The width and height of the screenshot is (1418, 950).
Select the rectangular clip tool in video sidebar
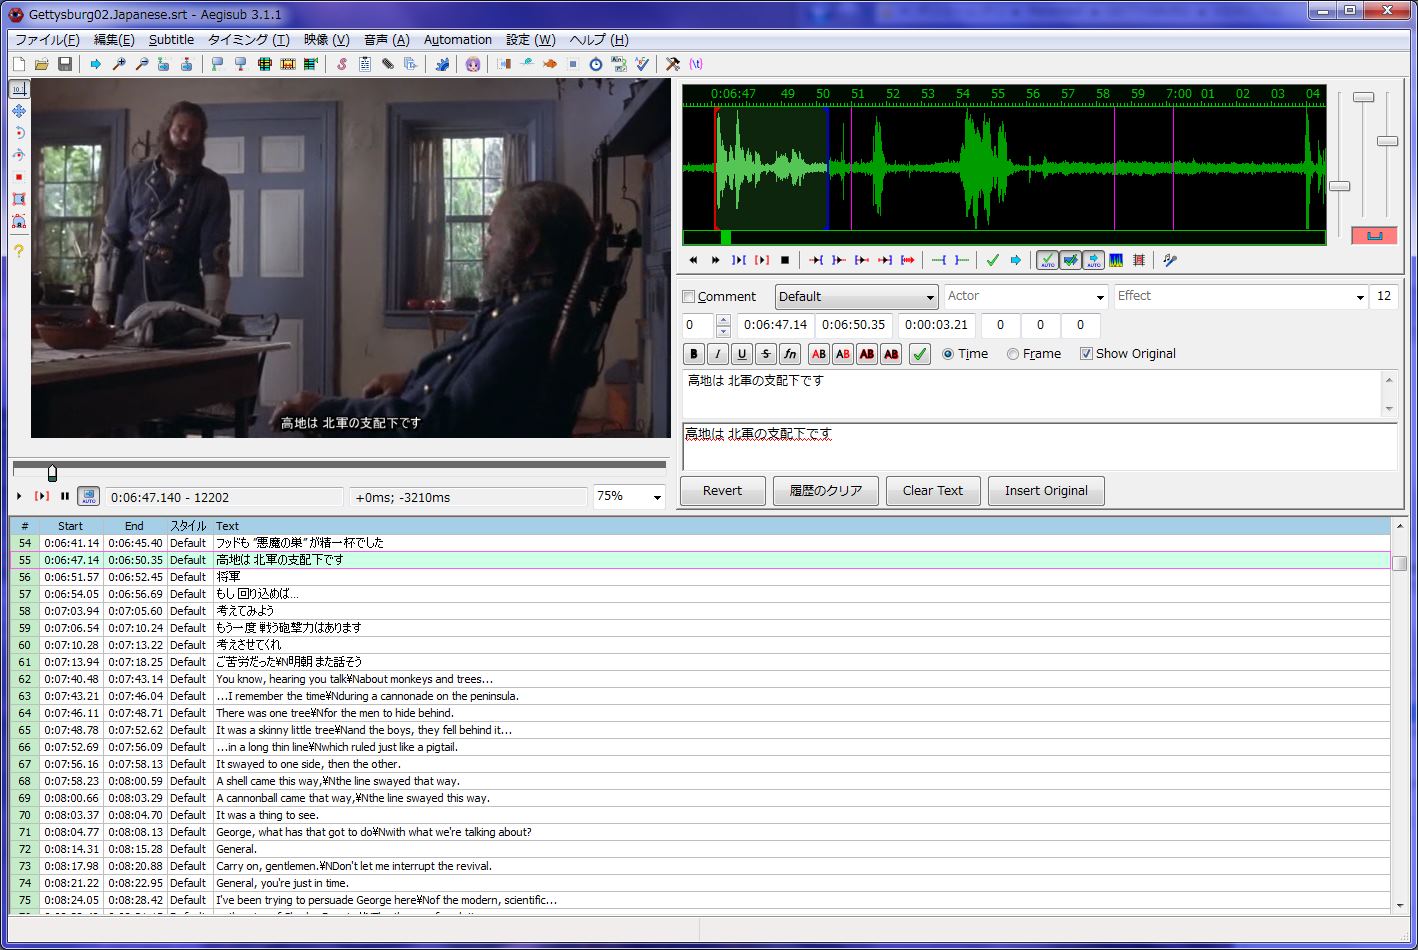pos(19,199)
